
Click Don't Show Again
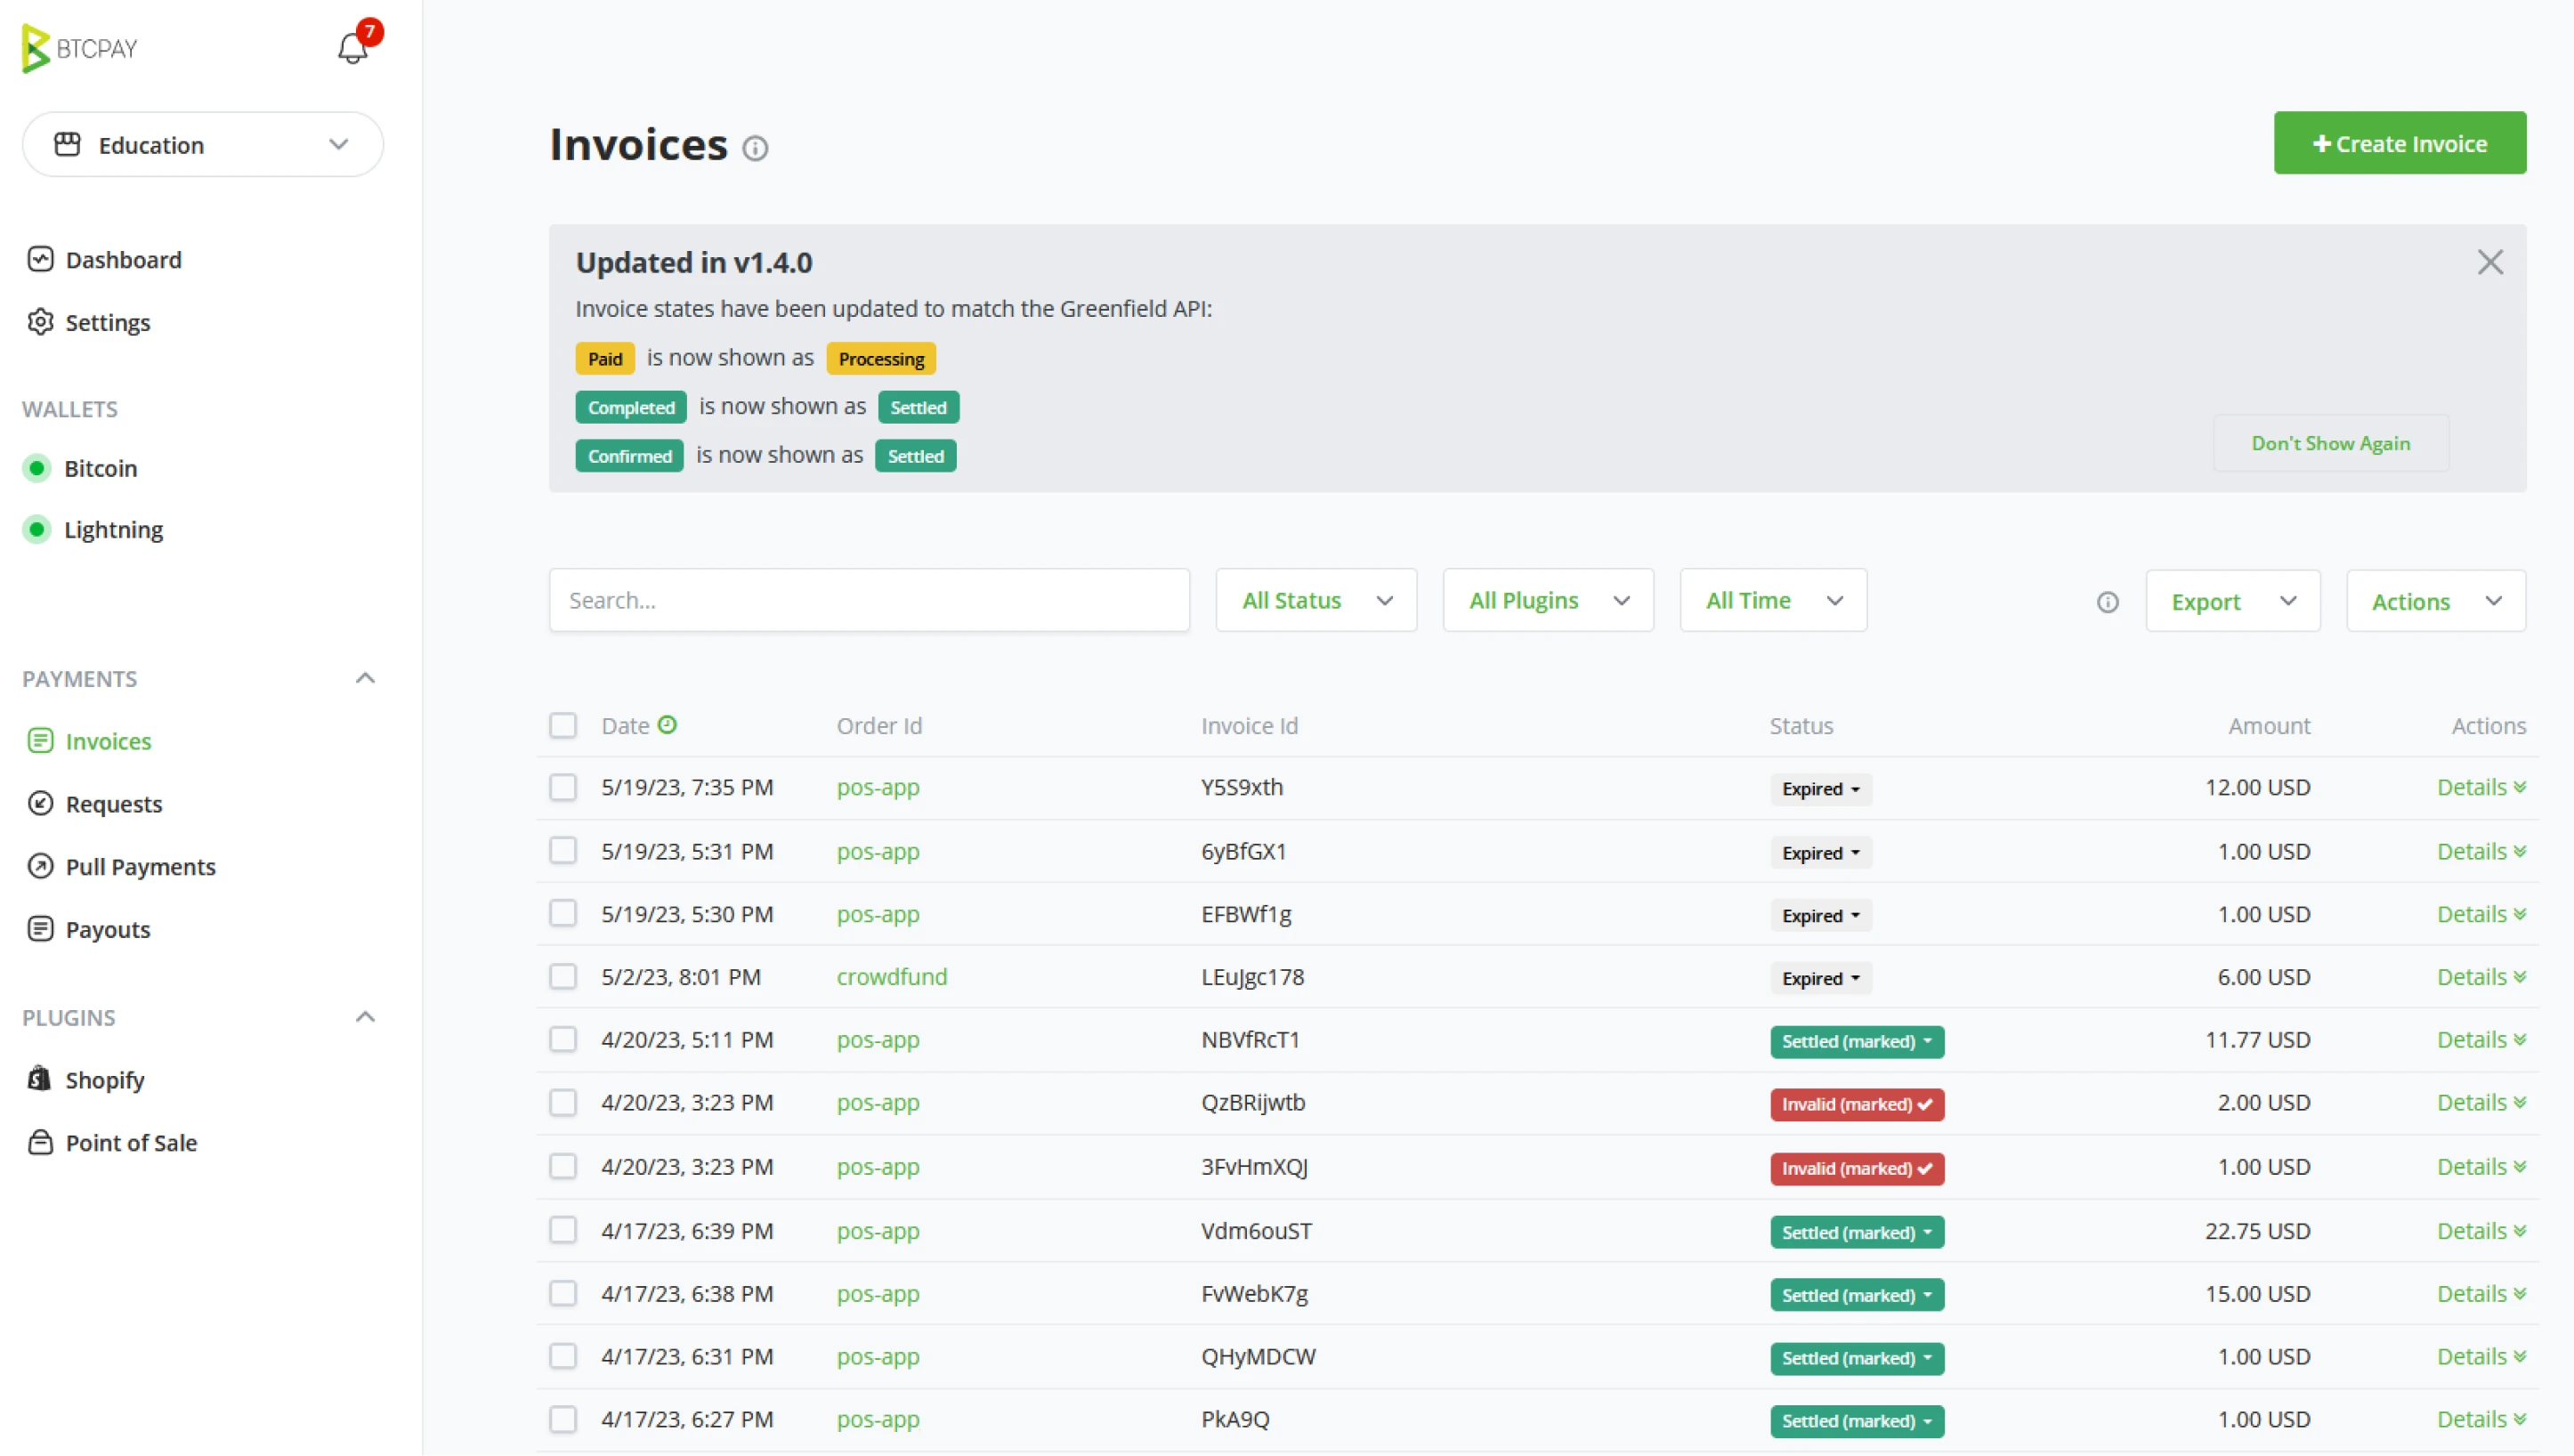point(2329,443)
